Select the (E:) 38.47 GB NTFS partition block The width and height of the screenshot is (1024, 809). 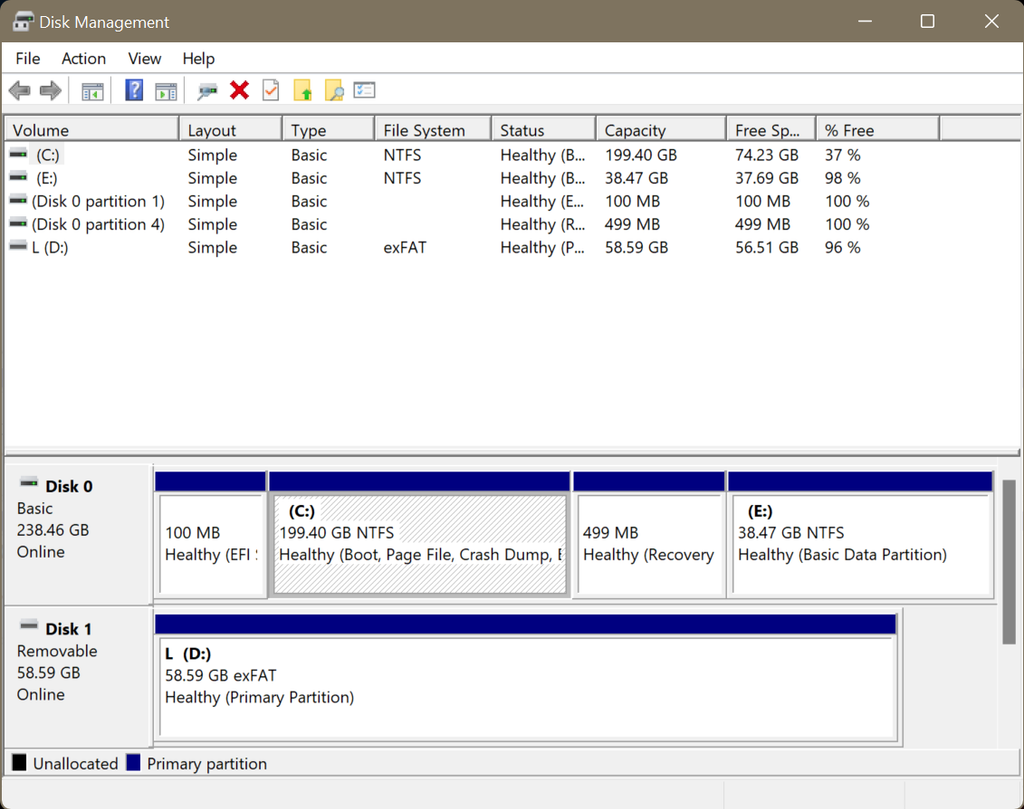[861, 534]
